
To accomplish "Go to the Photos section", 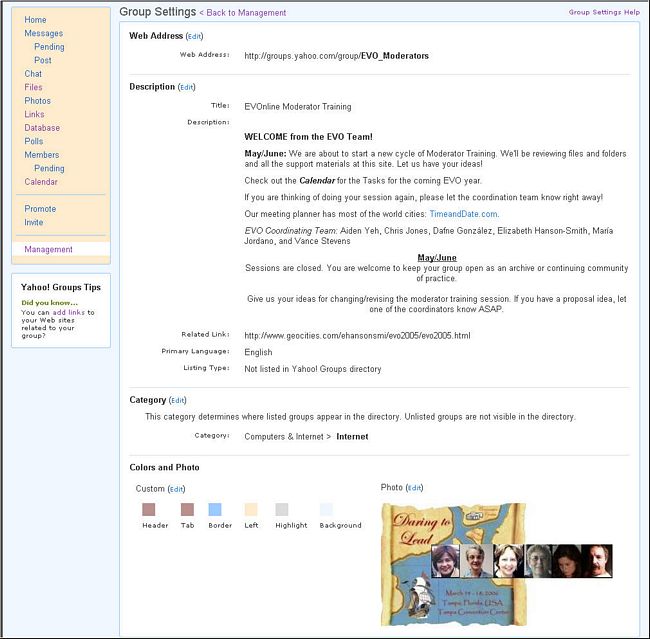I will pyautogui.click(x=37, y=101).
